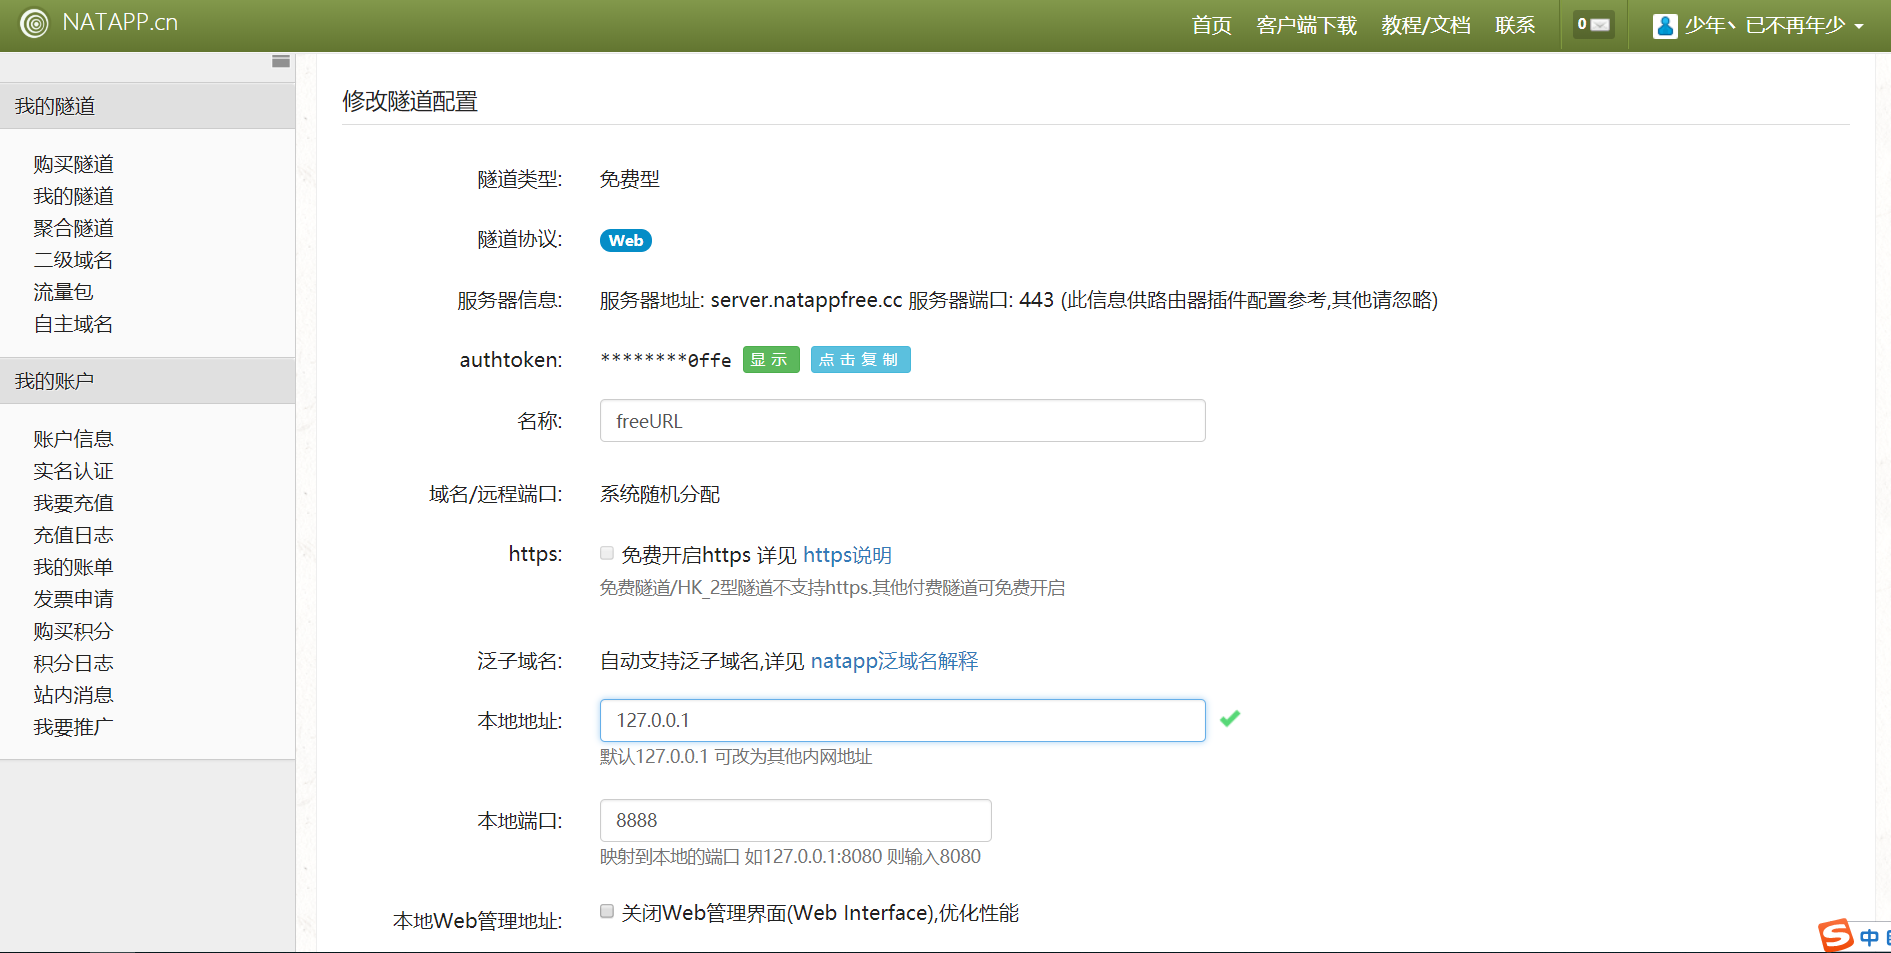Expand the 少年丶已不再年少 user dropdown

click(x=1759, y=25)
